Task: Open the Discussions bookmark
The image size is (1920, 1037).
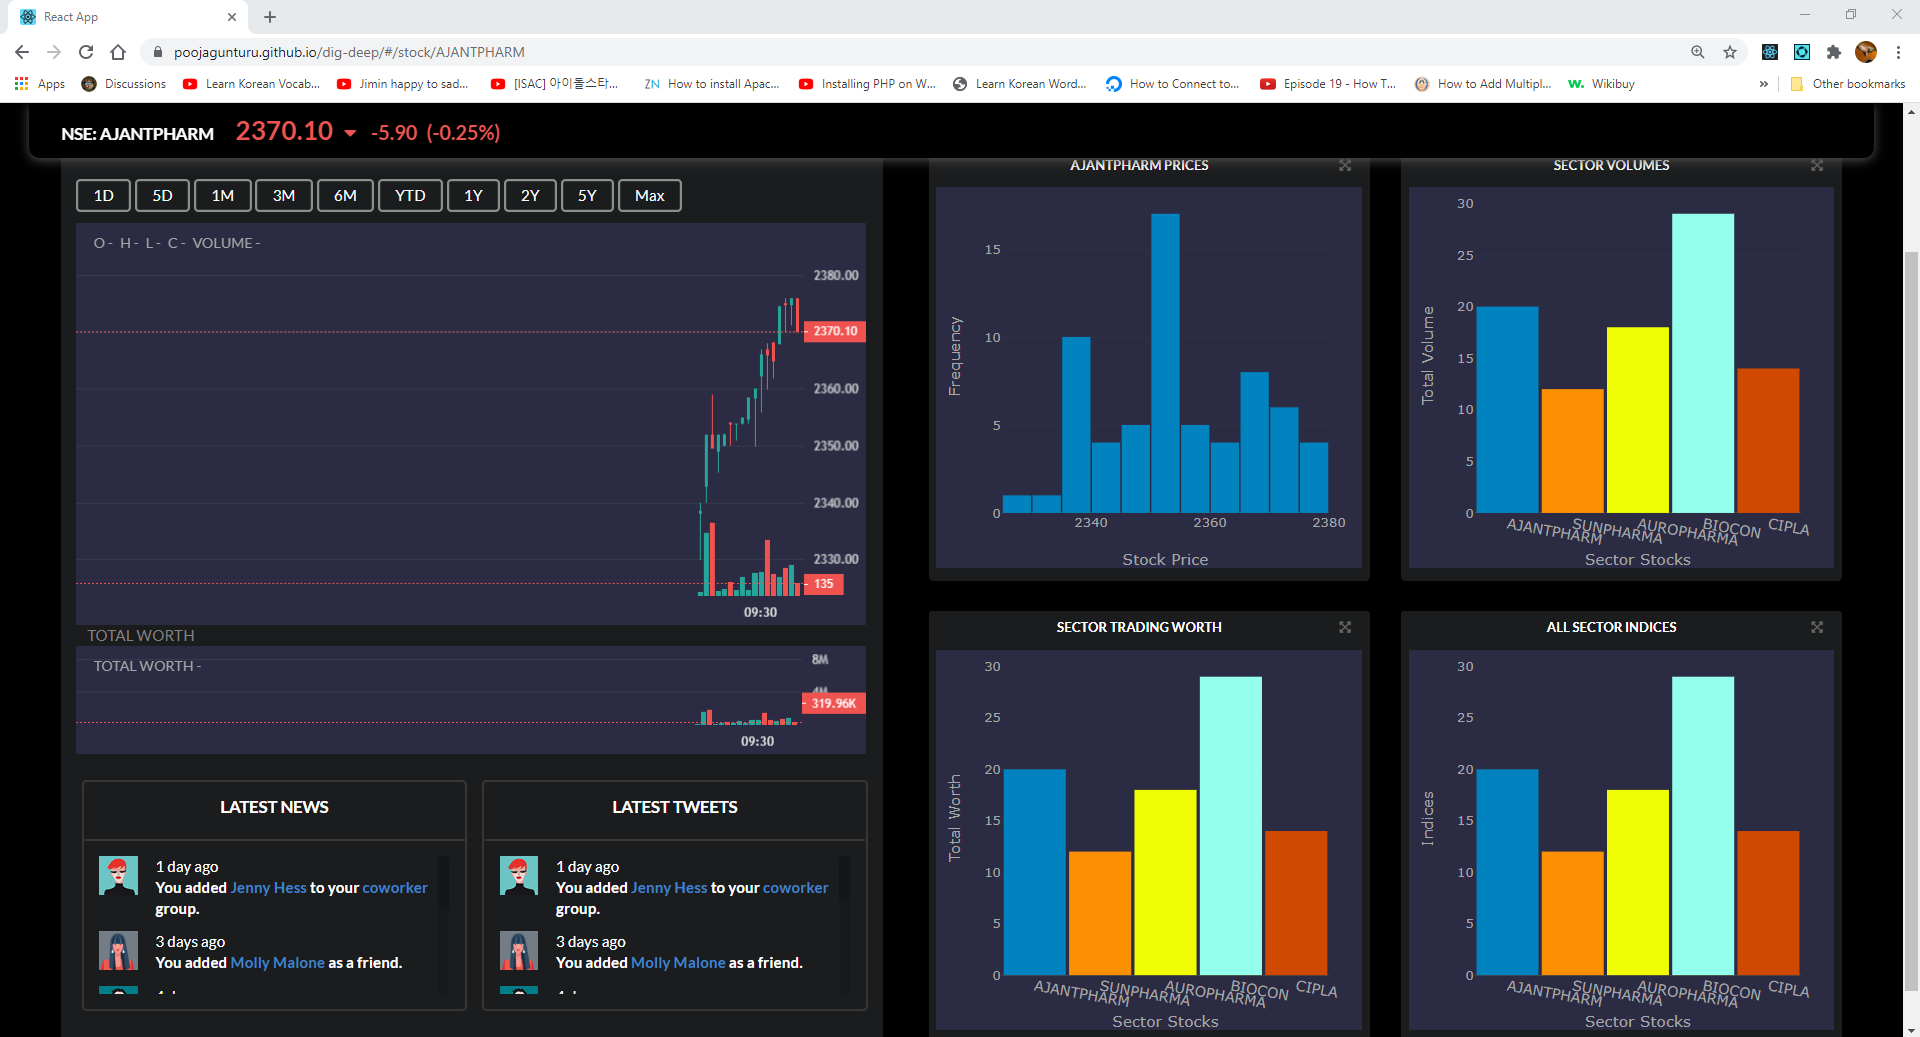Action: point(133,84)
